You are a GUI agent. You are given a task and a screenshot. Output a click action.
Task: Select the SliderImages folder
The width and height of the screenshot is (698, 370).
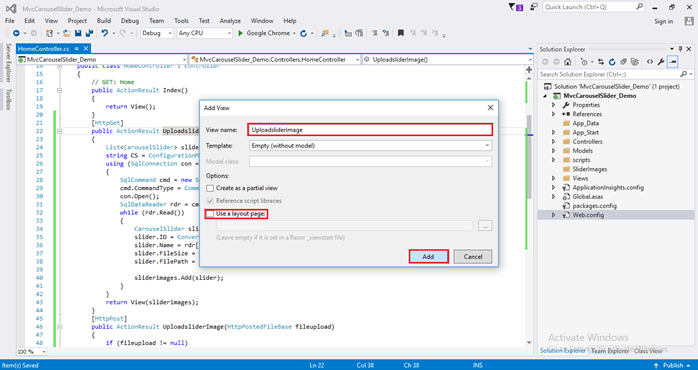[x=589, y=169]
